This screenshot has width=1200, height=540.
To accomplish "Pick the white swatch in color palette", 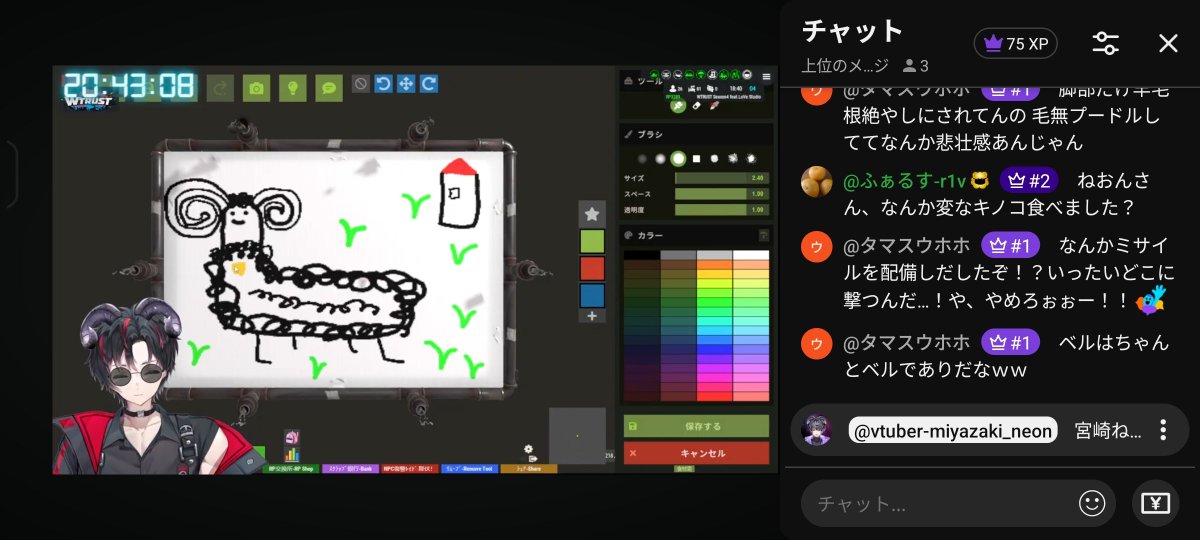I will [x=751, y=255].
